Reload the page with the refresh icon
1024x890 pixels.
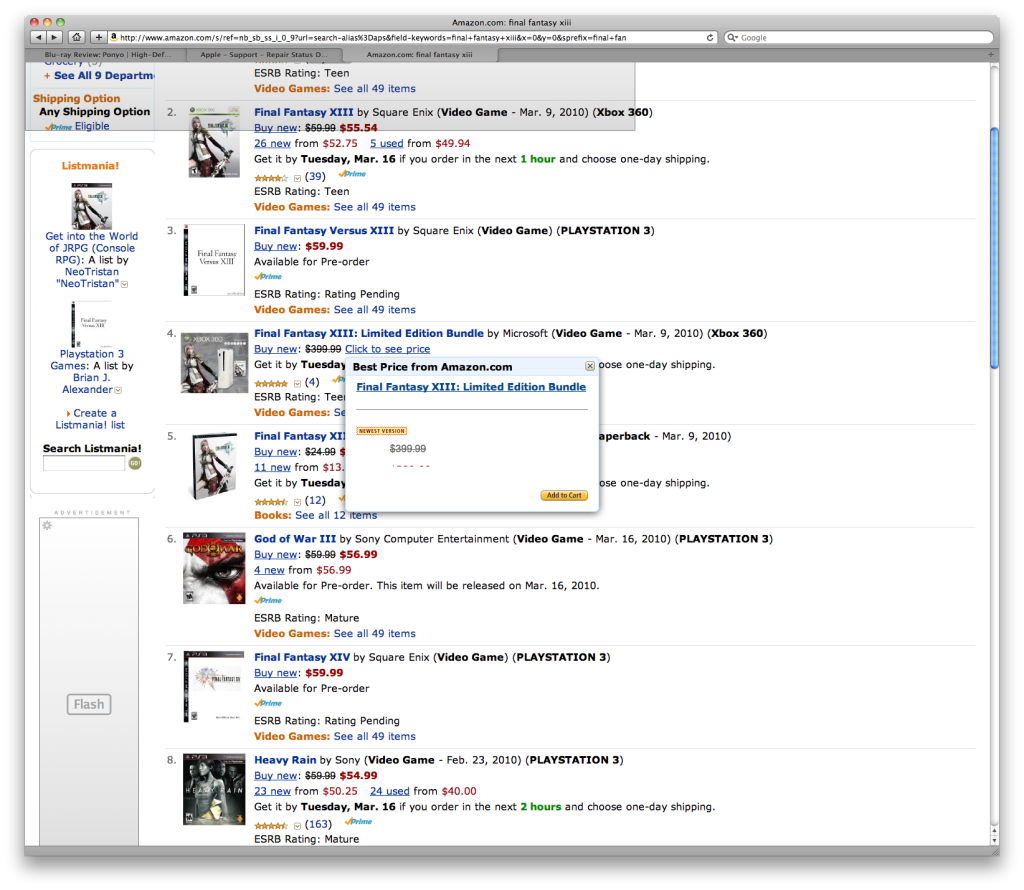point(710,37)
